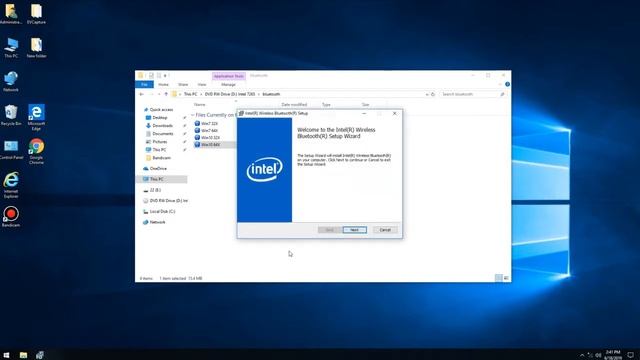This screenshot has height=360, width=640.
Task: Open the Share ribbon tab in File Explorer
Action: [183, 84]
